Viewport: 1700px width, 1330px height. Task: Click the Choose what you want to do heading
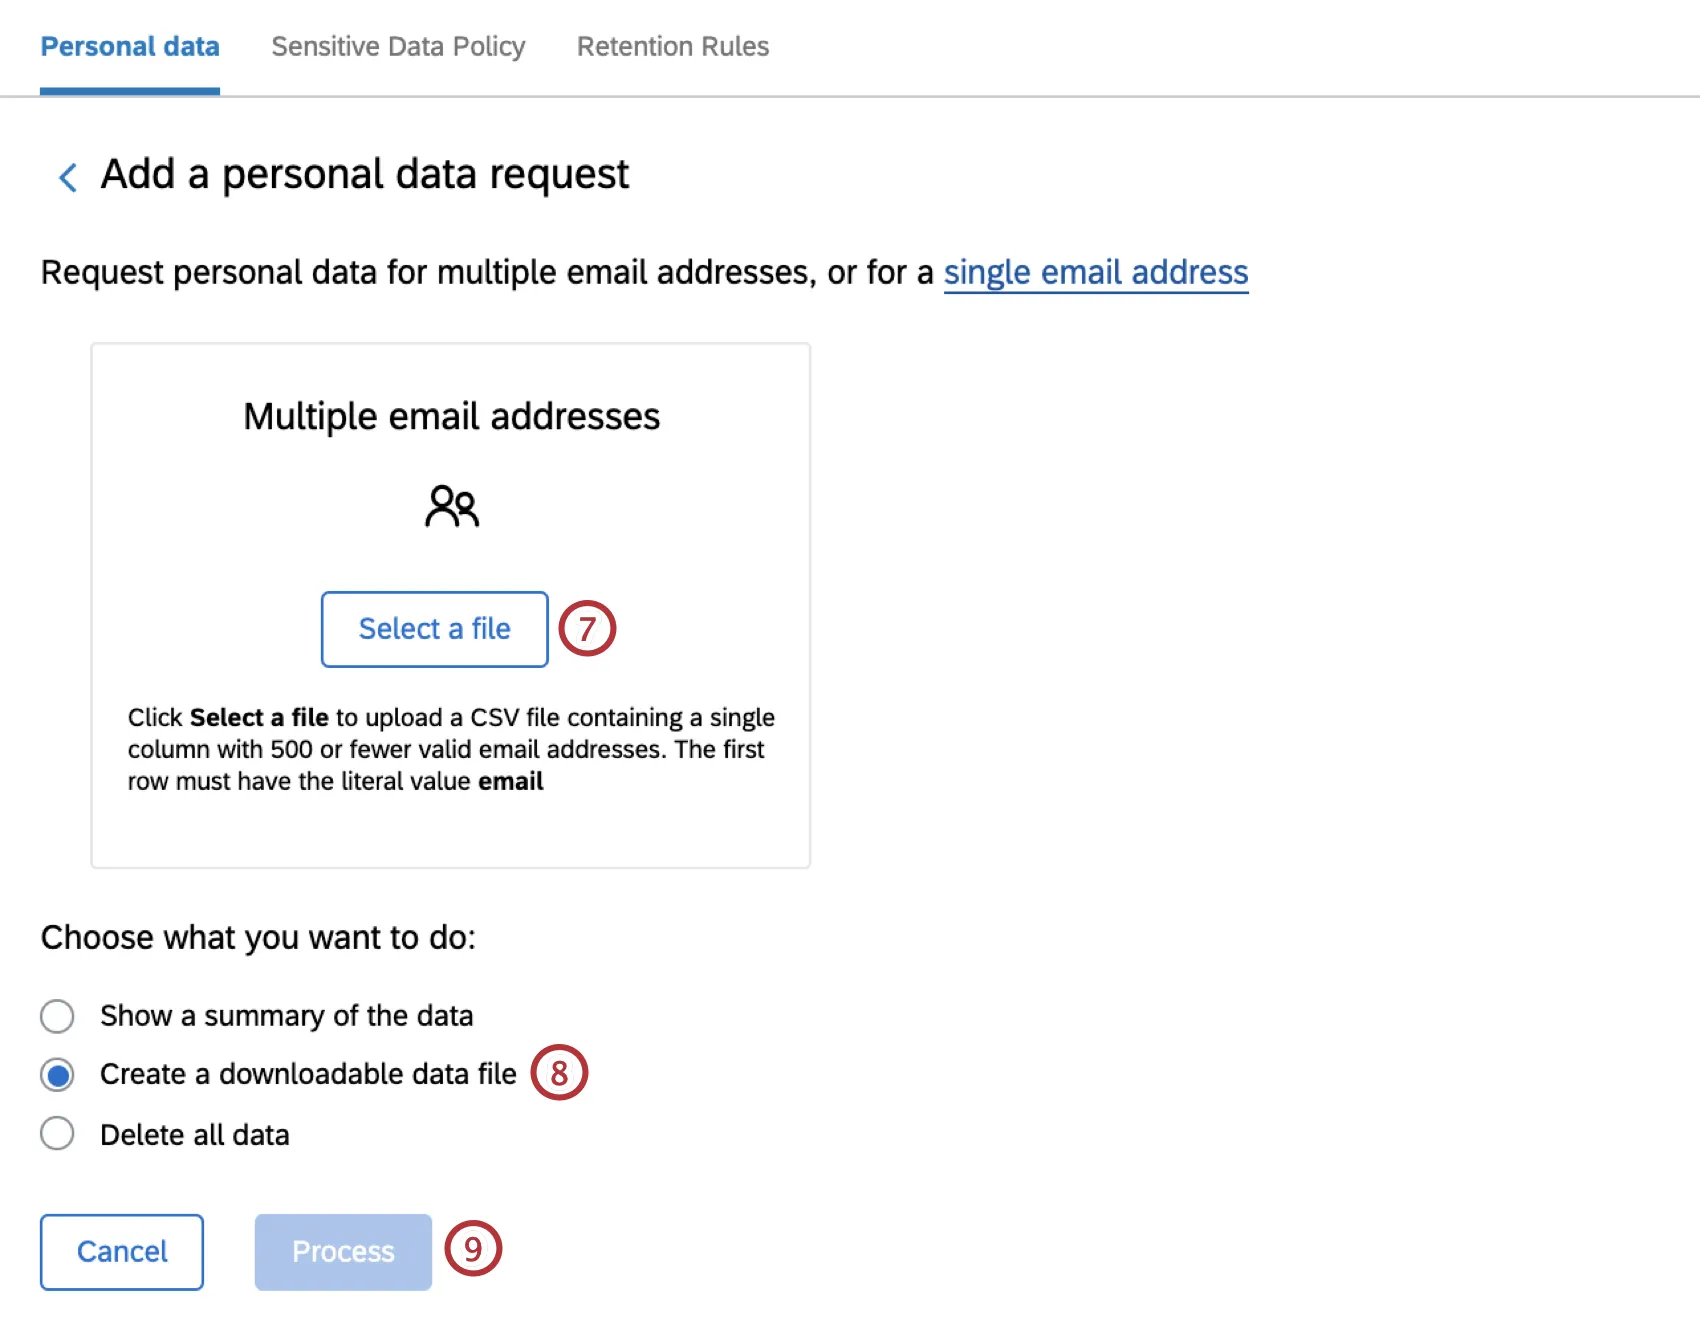[258, 938]
